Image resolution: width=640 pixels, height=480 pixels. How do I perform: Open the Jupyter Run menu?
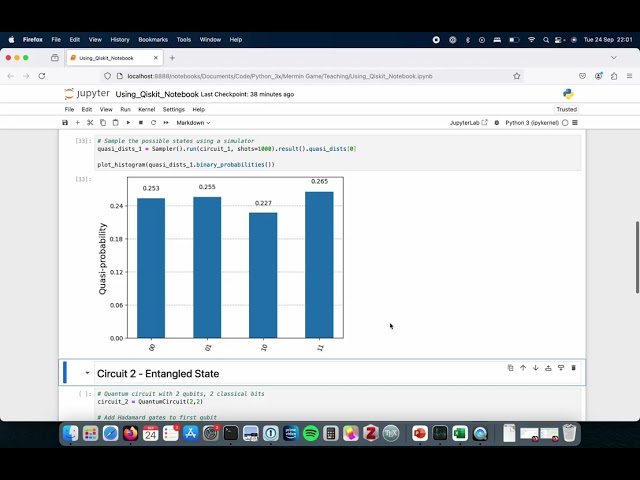(x=125, y=109)
